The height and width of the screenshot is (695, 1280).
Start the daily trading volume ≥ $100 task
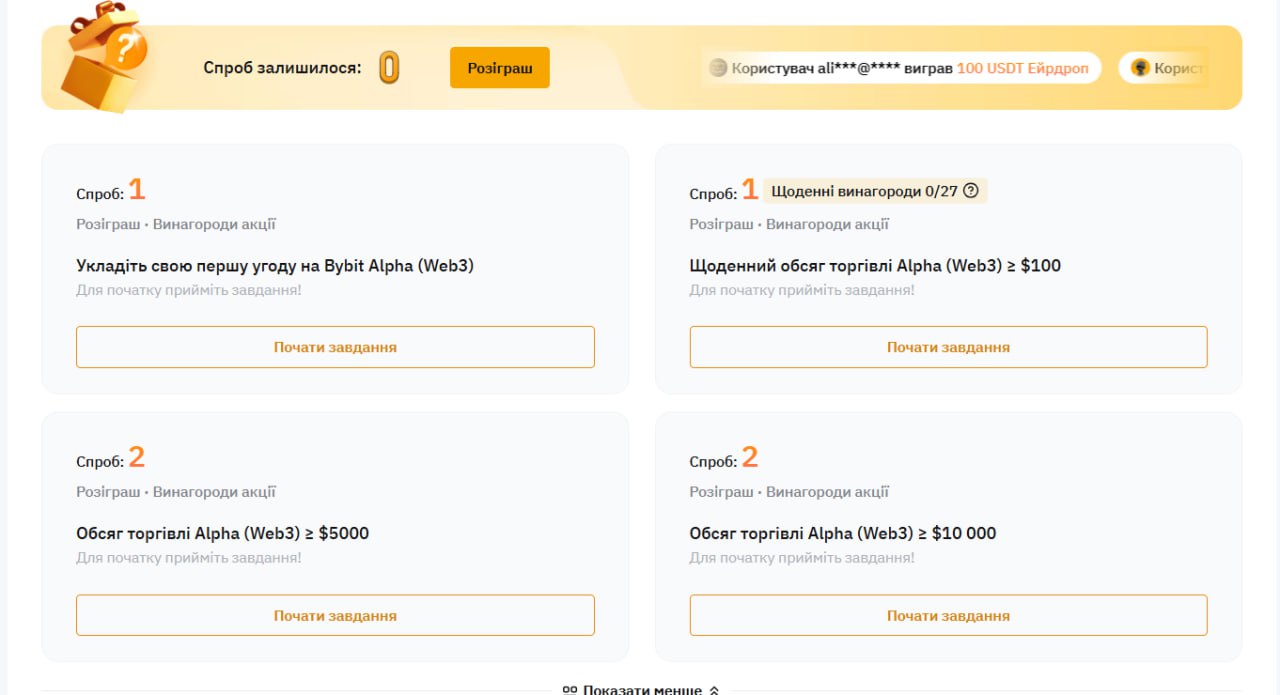[x=948, y=347]
